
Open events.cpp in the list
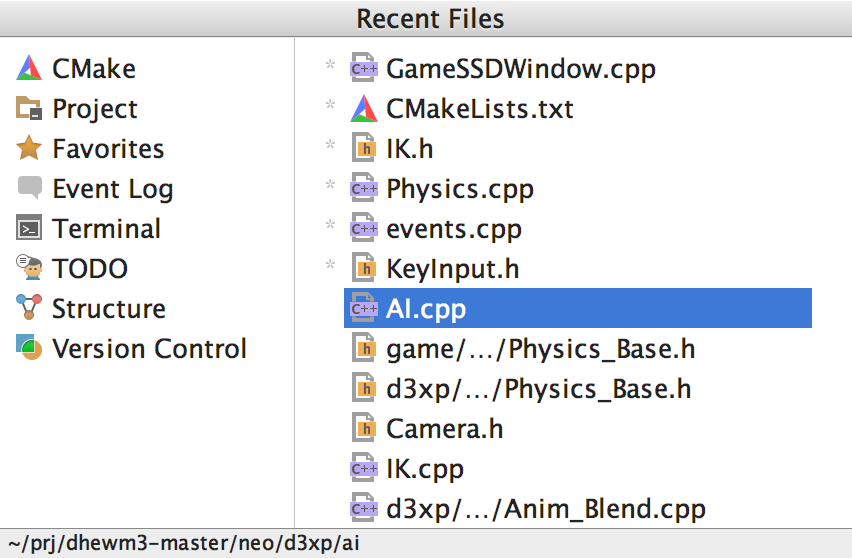click(454, 229)
